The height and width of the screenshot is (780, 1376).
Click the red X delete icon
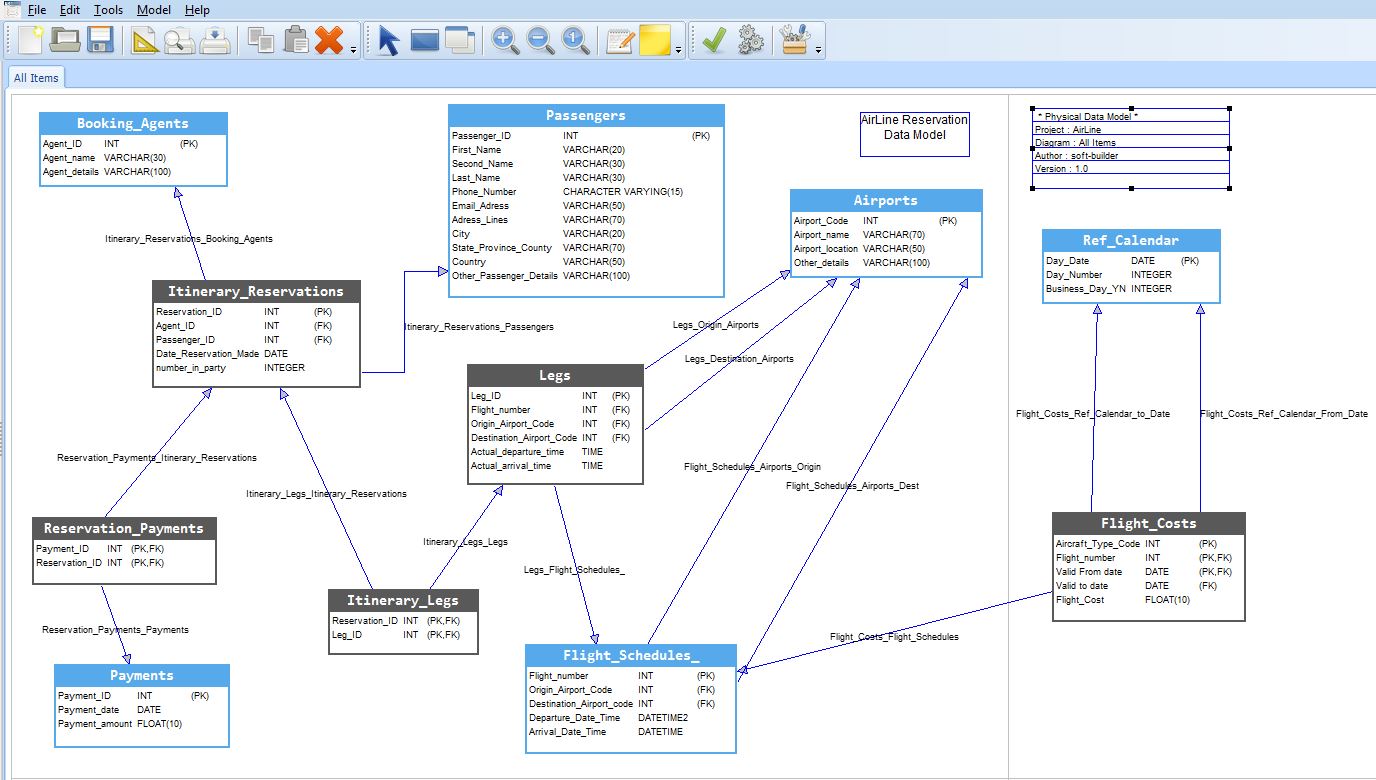point(328,41)
